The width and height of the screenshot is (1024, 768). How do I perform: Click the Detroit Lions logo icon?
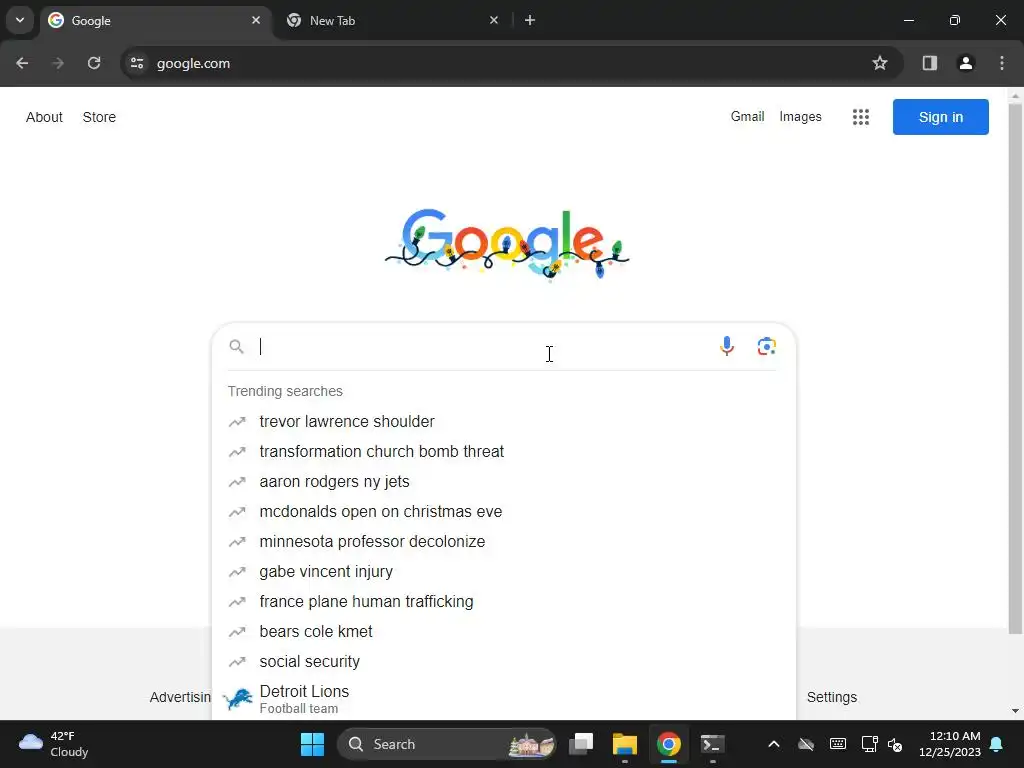pos(238,699)
